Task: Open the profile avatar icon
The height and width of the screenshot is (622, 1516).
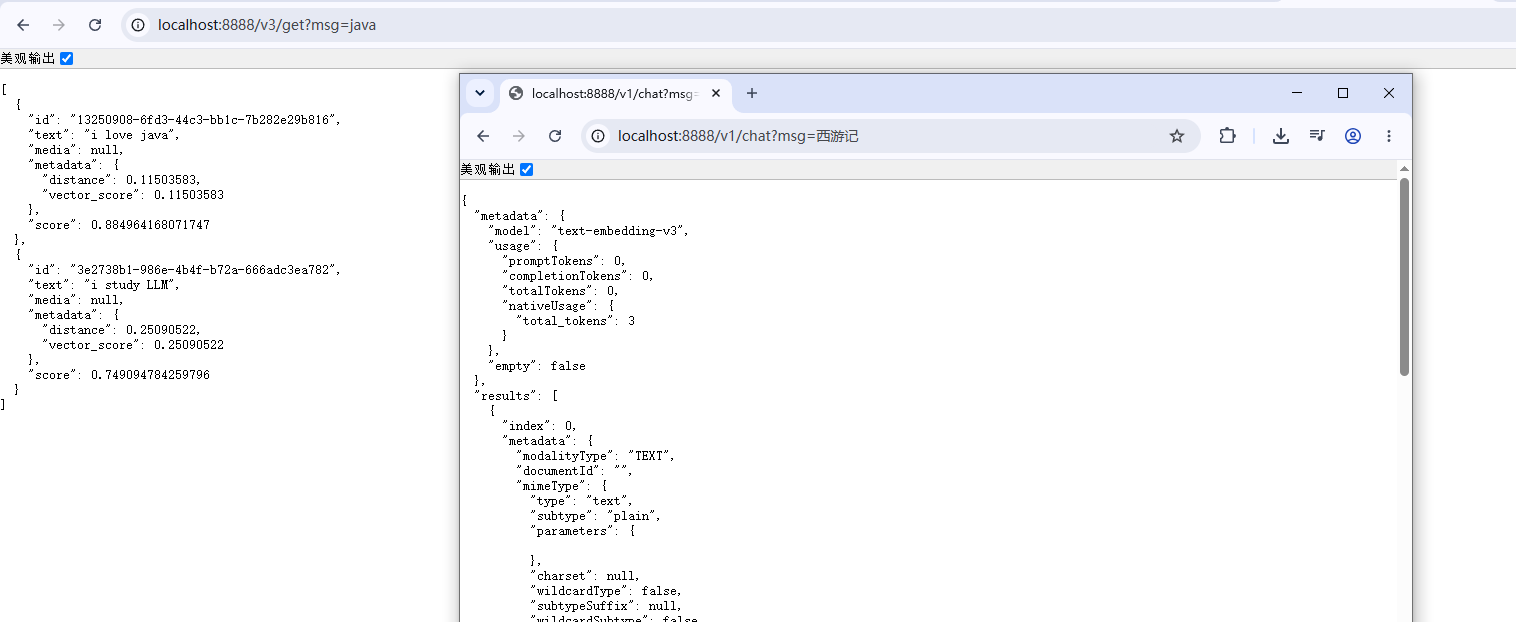Action: pyautogui.click(x=1353, y=136)
